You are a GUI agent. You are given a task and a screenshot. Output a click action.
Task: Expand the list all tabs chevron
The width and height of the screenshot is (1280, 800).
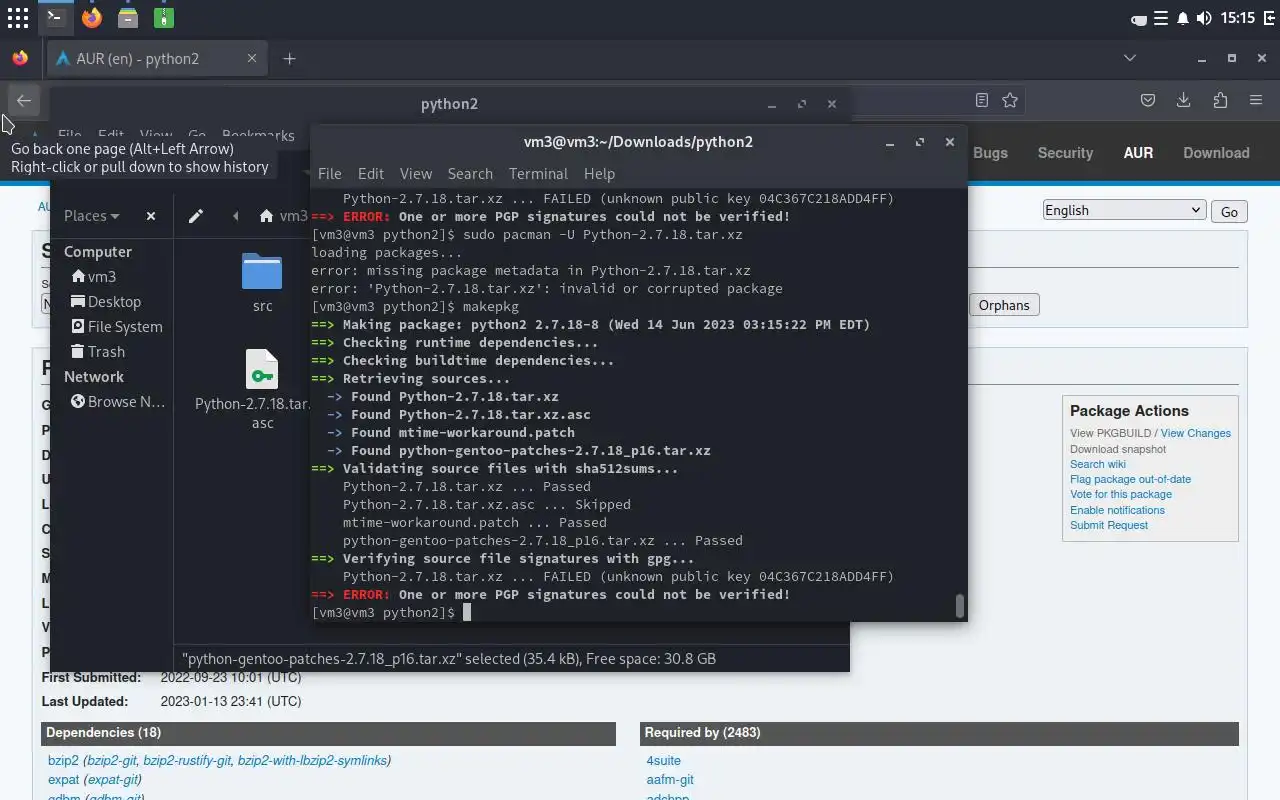click(1130, 58)
